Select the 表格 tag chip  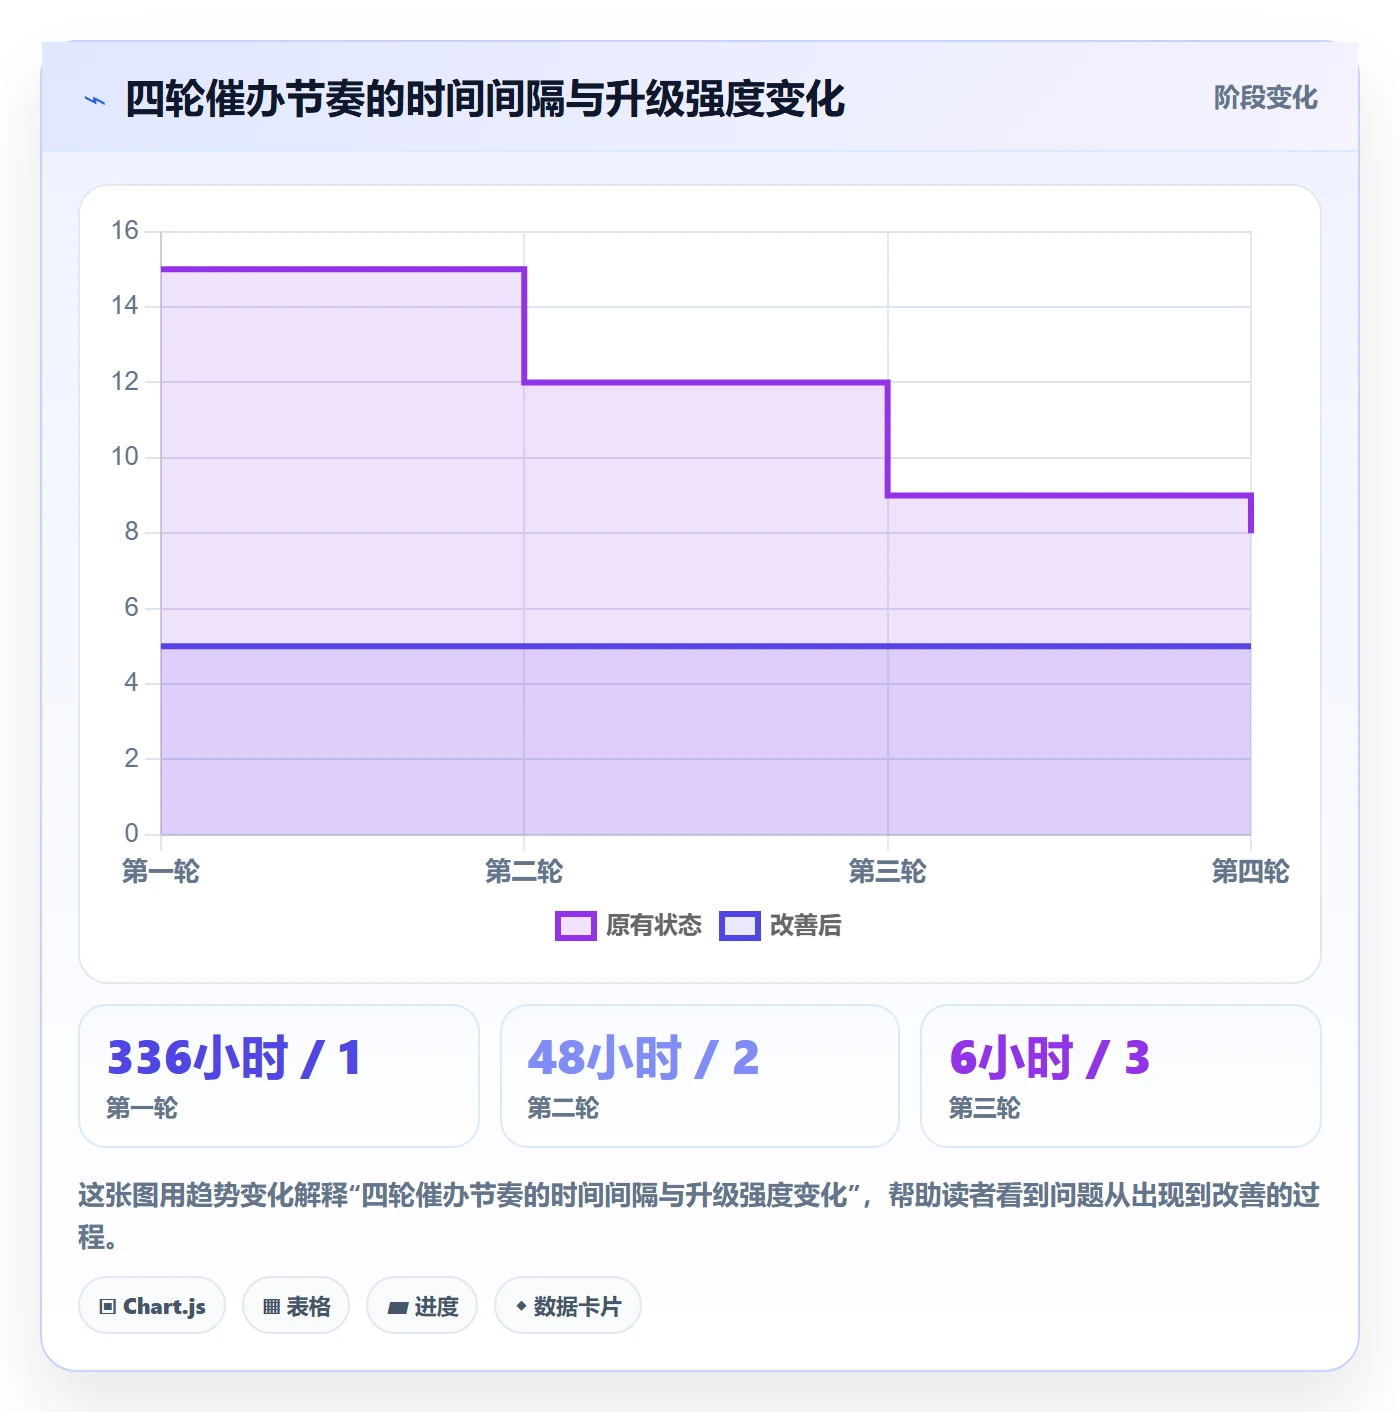[296, 1305]
